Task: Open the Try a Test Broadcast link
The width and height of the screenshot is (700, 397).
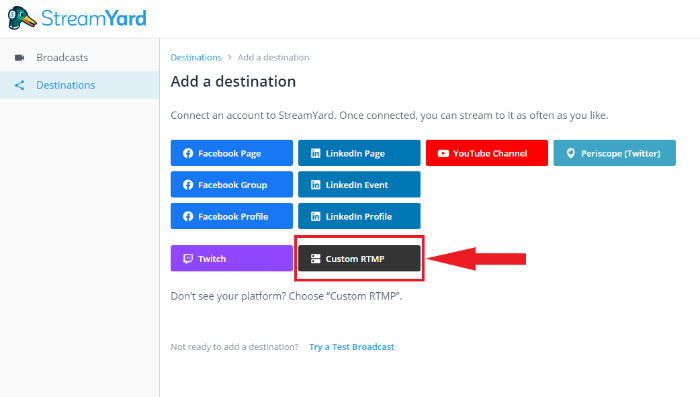Action: (352, 347)
